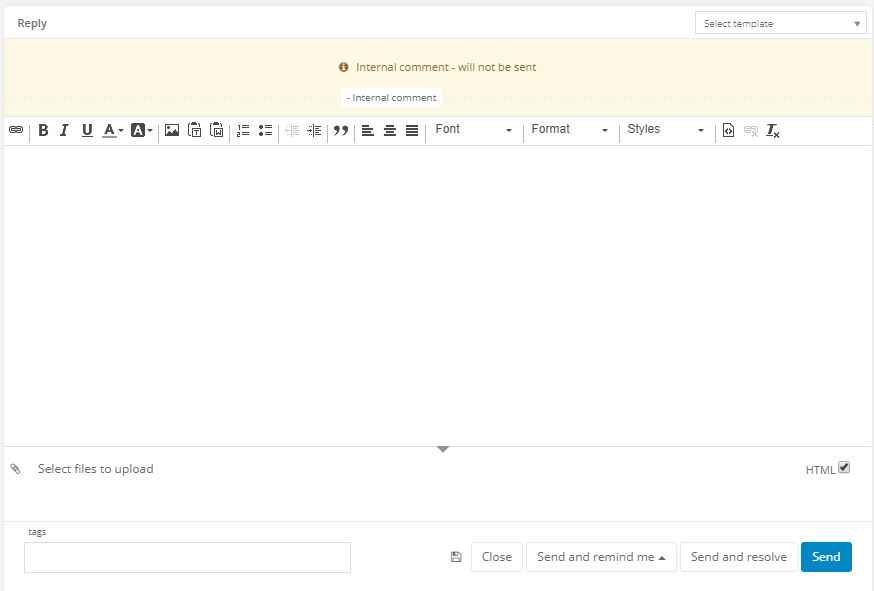Insert a numbered list

243,130
